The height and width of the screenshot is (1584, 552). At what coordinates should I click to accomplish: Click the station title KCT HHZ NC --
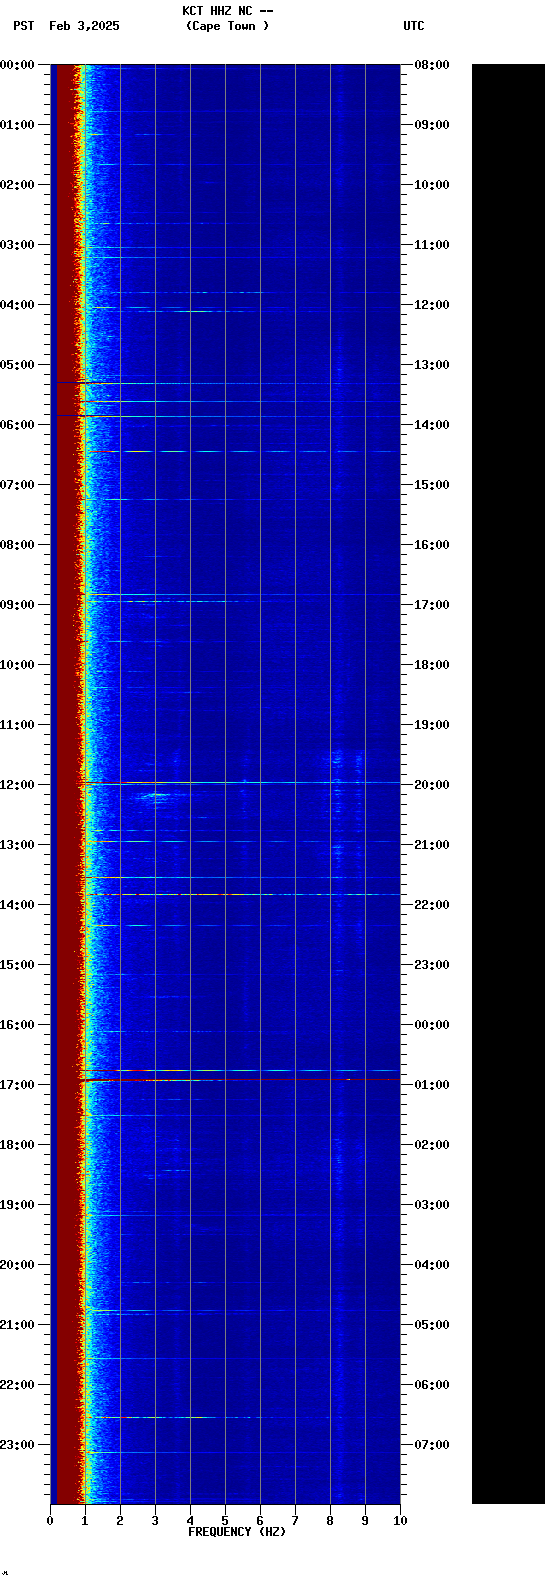pos(227,11)
